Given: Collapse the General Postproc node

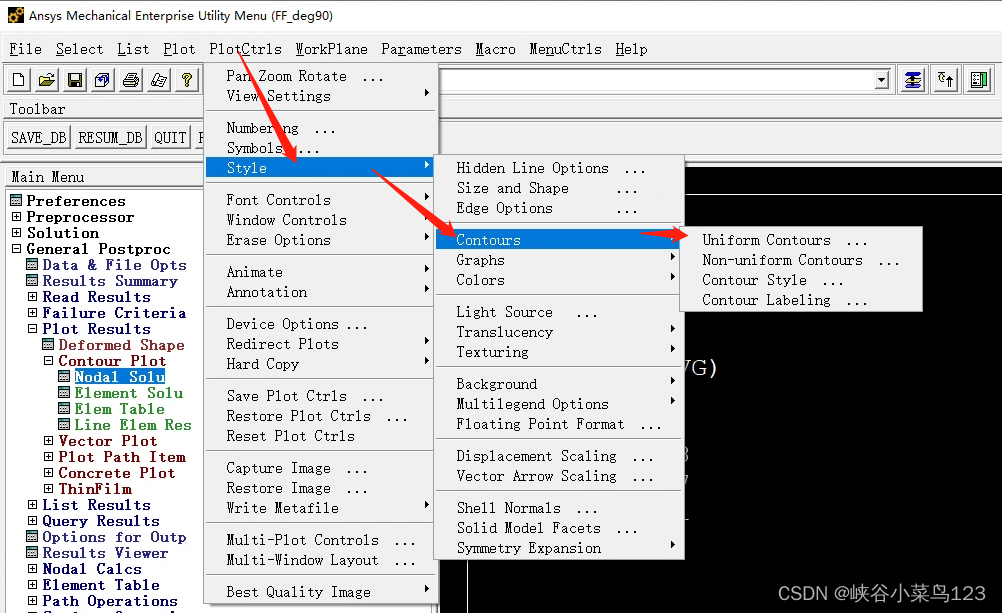Looking at the screenshot, I should click(17, 249).
